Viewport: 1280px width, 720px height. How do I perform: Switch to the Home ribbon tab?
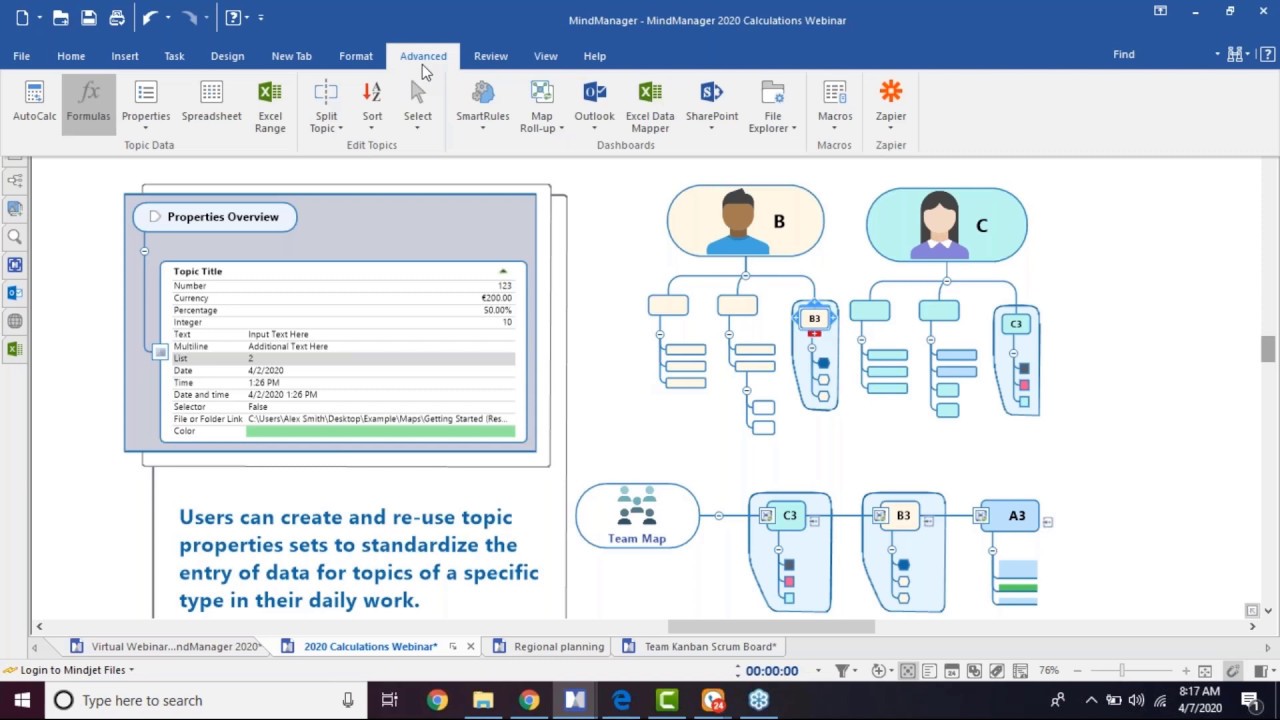point(71,56)
